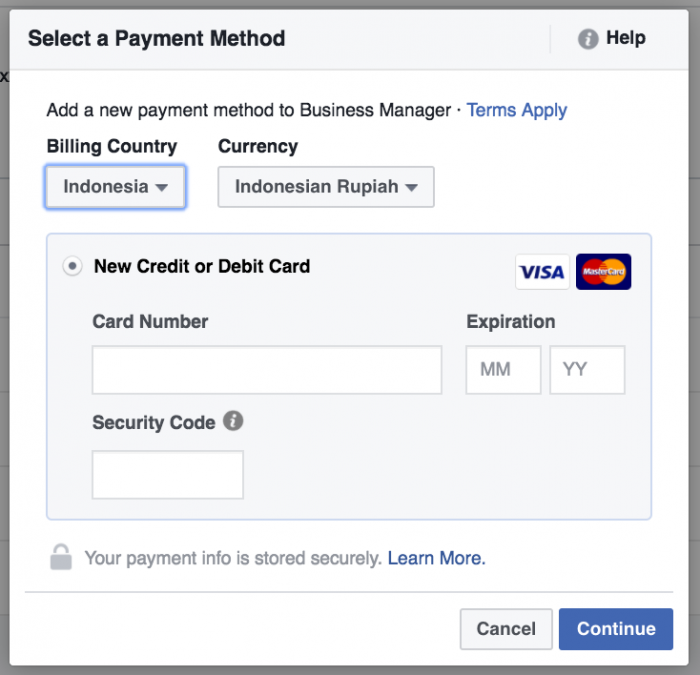Screen dimensions: 700x675
Task: Click the New Credit or Debit Card label
Action: 202,266
